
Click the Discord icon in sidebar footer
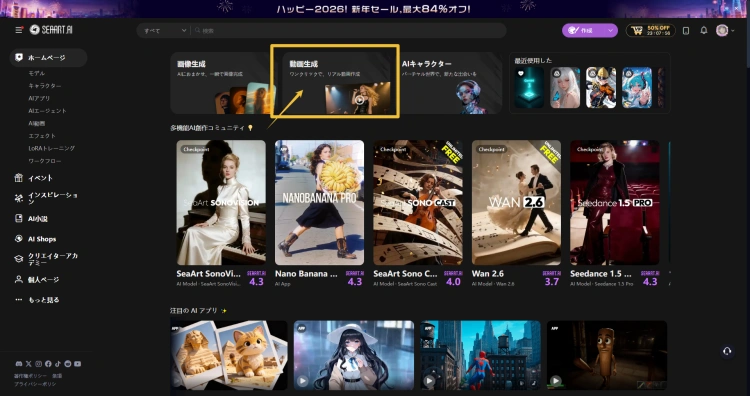(18, 364)
